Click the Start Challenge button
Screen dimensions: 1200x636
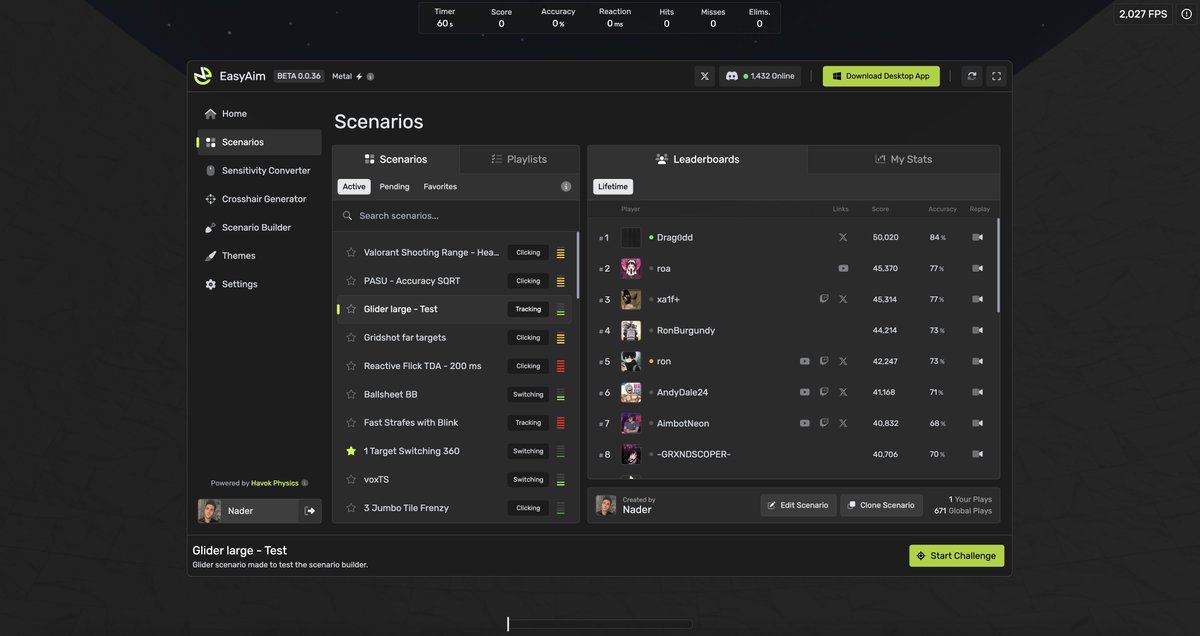coord(956,556)
